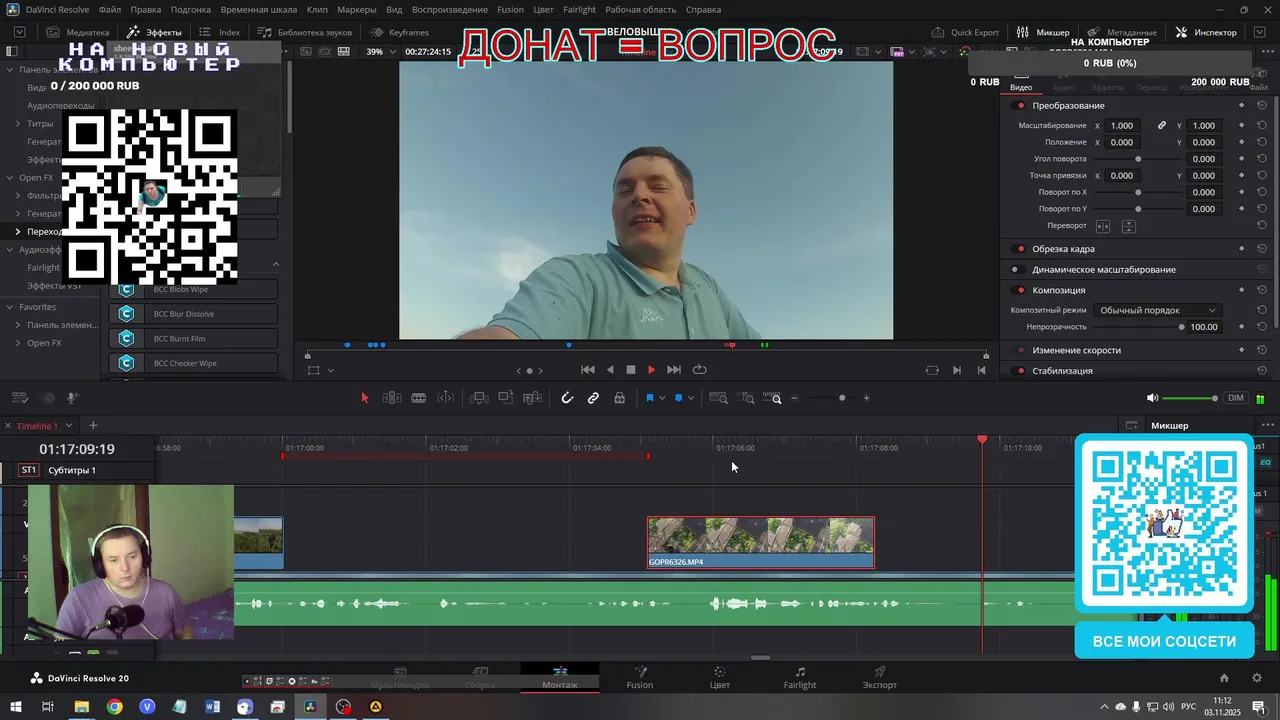The width and height of the screenshot is (1280, 720).
Task: Open the marker color dropdown arrow
Action: tap(691, 399)
